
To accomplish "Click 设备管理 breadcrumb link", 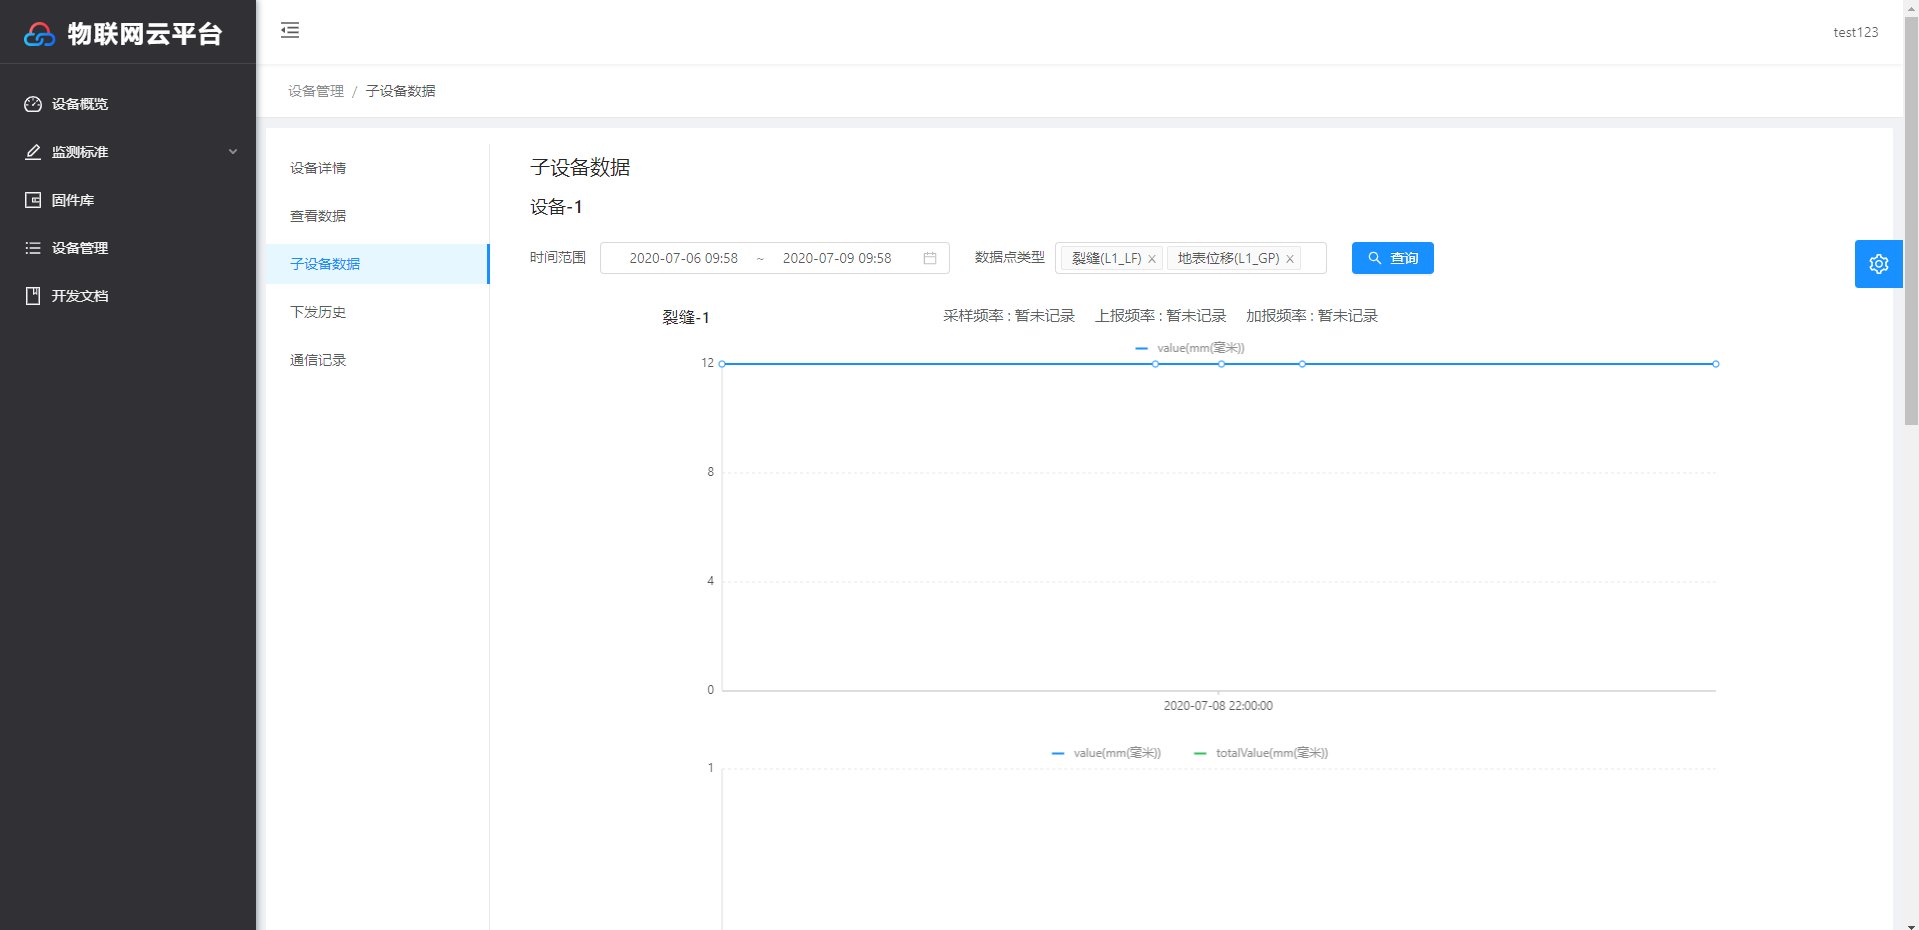I will click(316, 91).
